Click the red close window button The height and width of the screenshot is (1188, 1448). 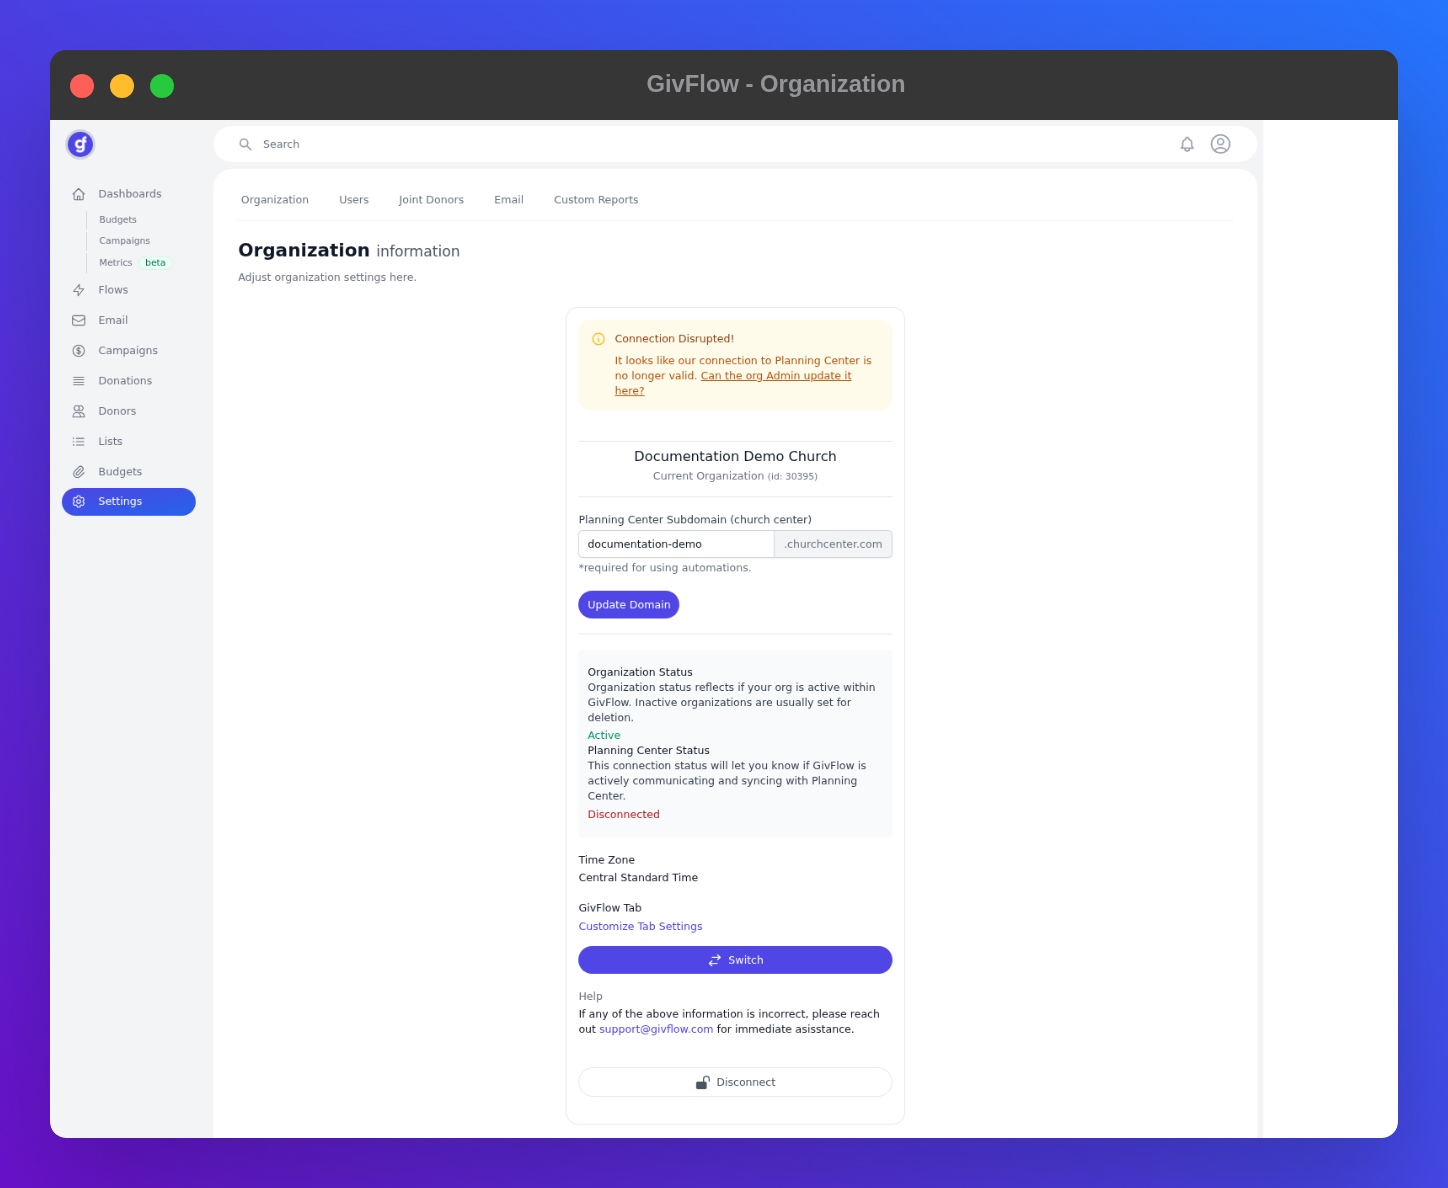(82, 86)
